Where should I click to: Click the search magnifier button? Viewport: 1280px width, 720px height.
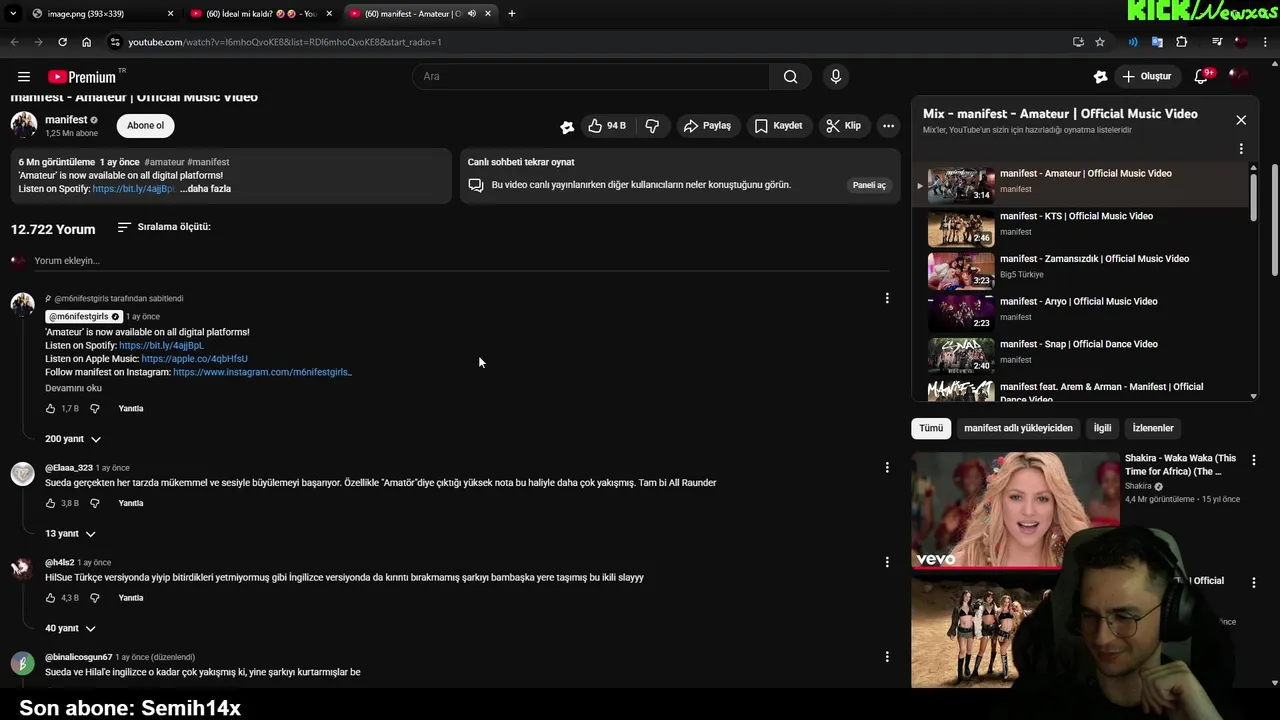(790, 77)
